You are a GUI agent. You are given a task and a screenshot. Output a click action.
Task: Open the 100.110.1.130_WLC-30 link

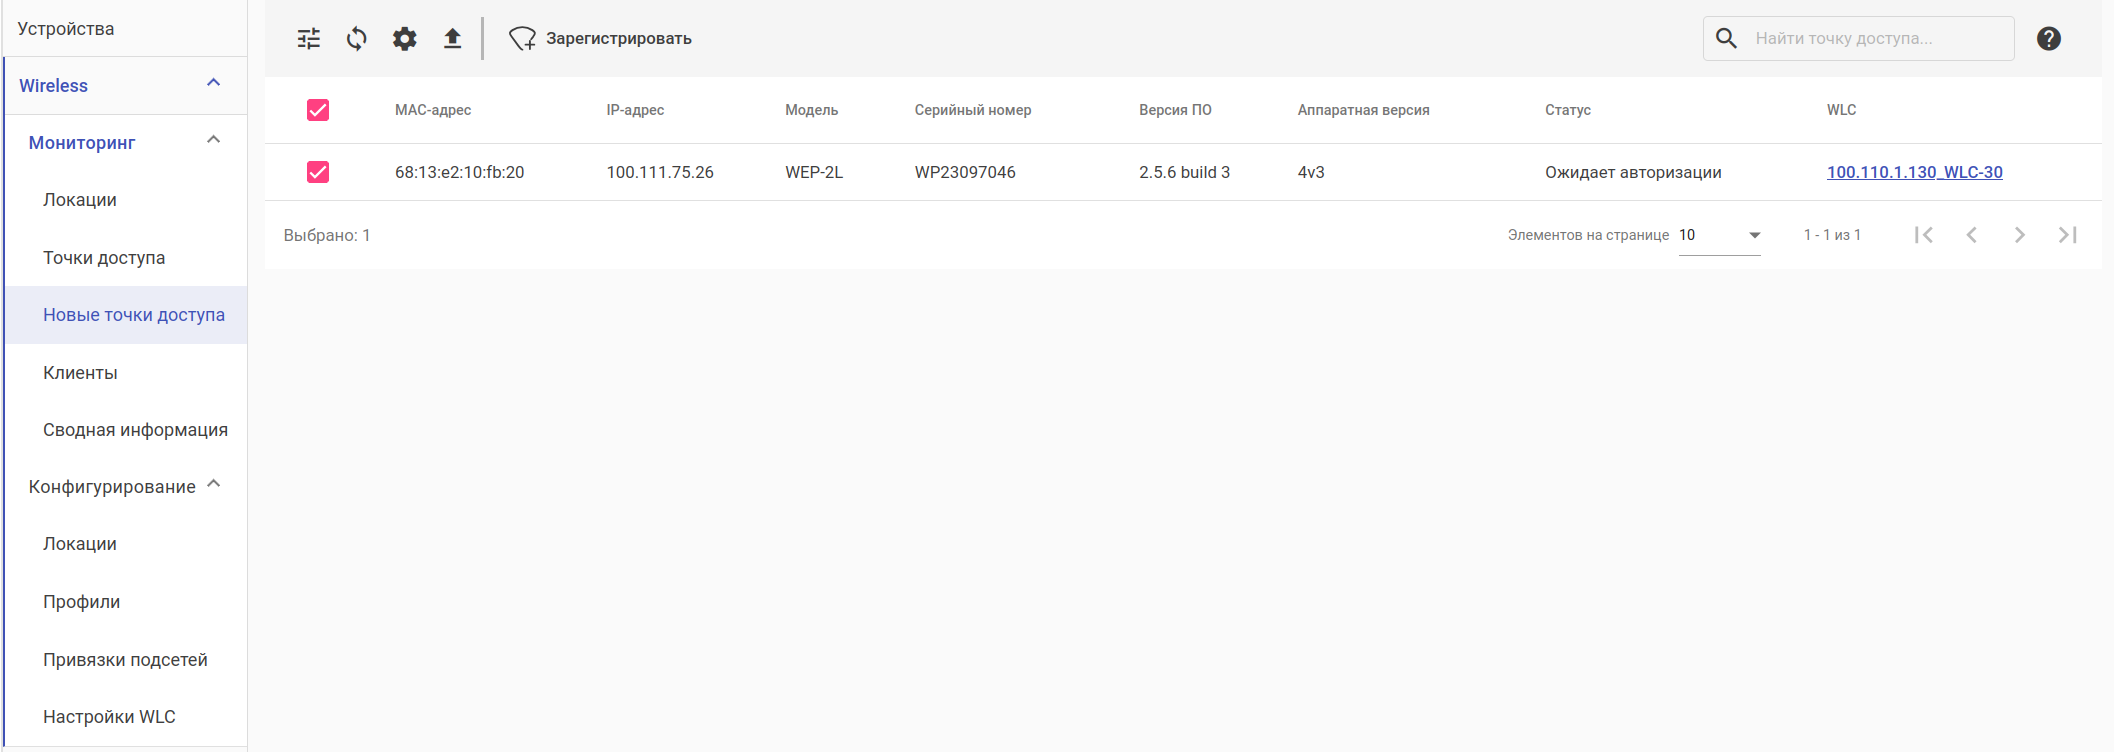[x=1914, y=172]
